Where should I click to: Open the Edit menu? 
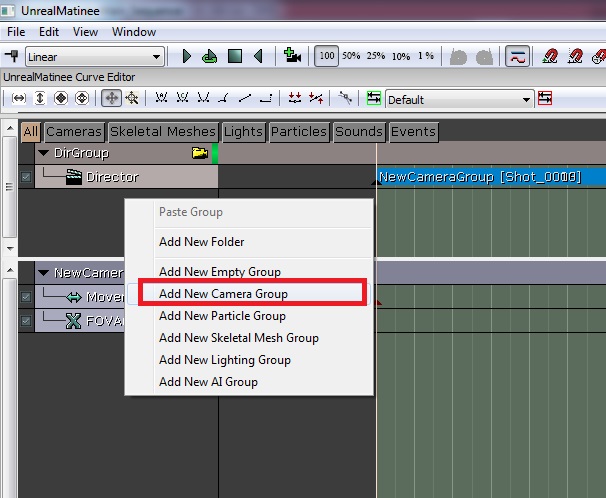pos(49,32)
